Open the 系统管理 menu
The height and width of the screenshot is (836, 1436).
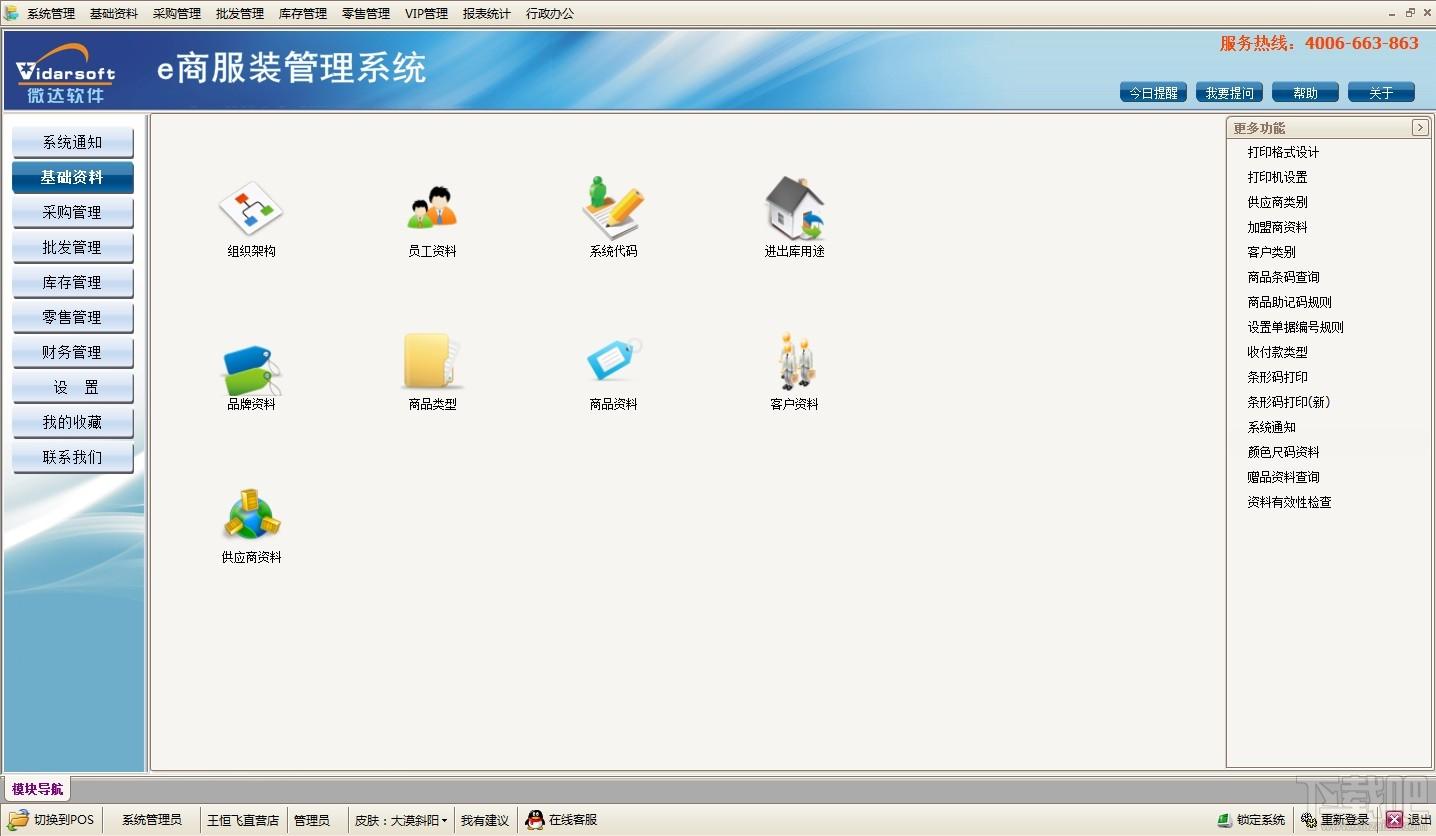(51, 14)
